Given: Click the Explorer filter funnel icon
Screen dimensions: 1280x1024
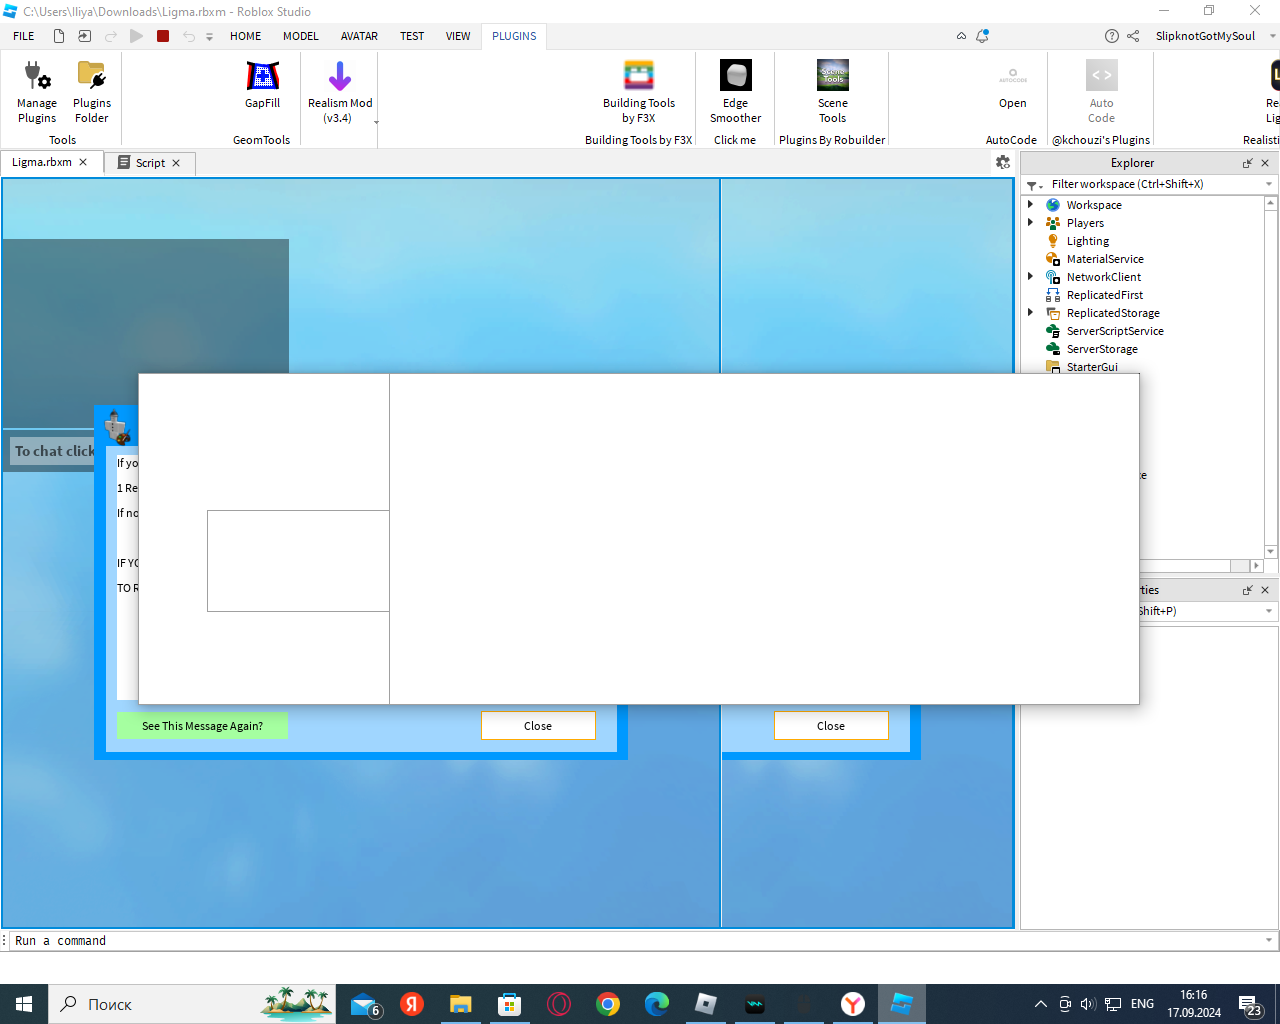Looking at the screenshot, I should pos(1033,185).
